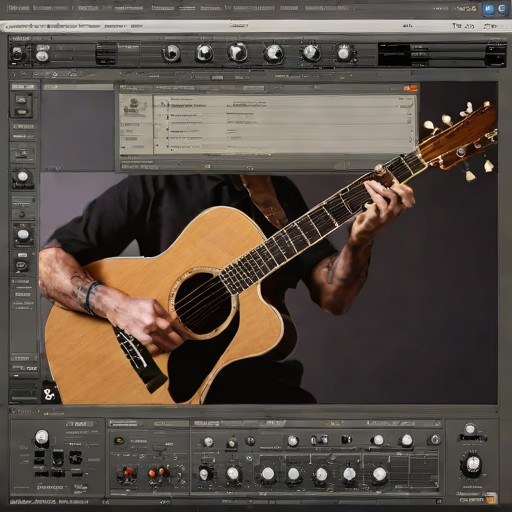
Task: Click the orange icon in the bottom-right corner
Action: click(490, 499)
